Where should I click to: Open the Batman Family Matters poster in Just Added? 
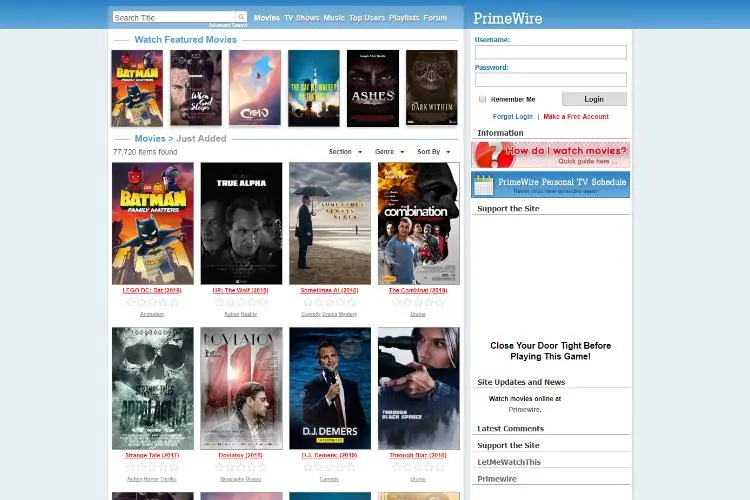click(153, 223)
